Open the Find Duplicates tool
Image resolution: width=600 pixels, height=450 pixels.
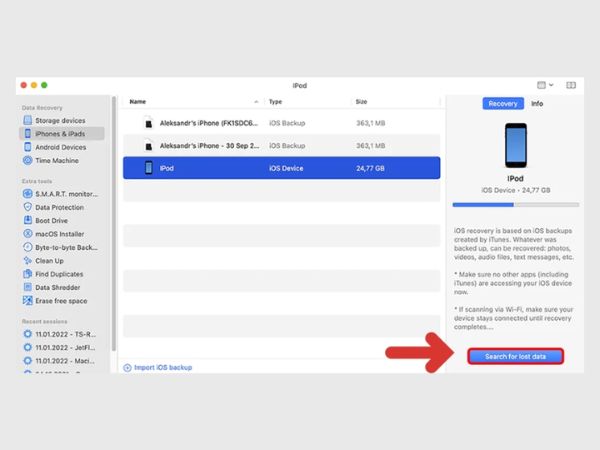tap(60, 273)
